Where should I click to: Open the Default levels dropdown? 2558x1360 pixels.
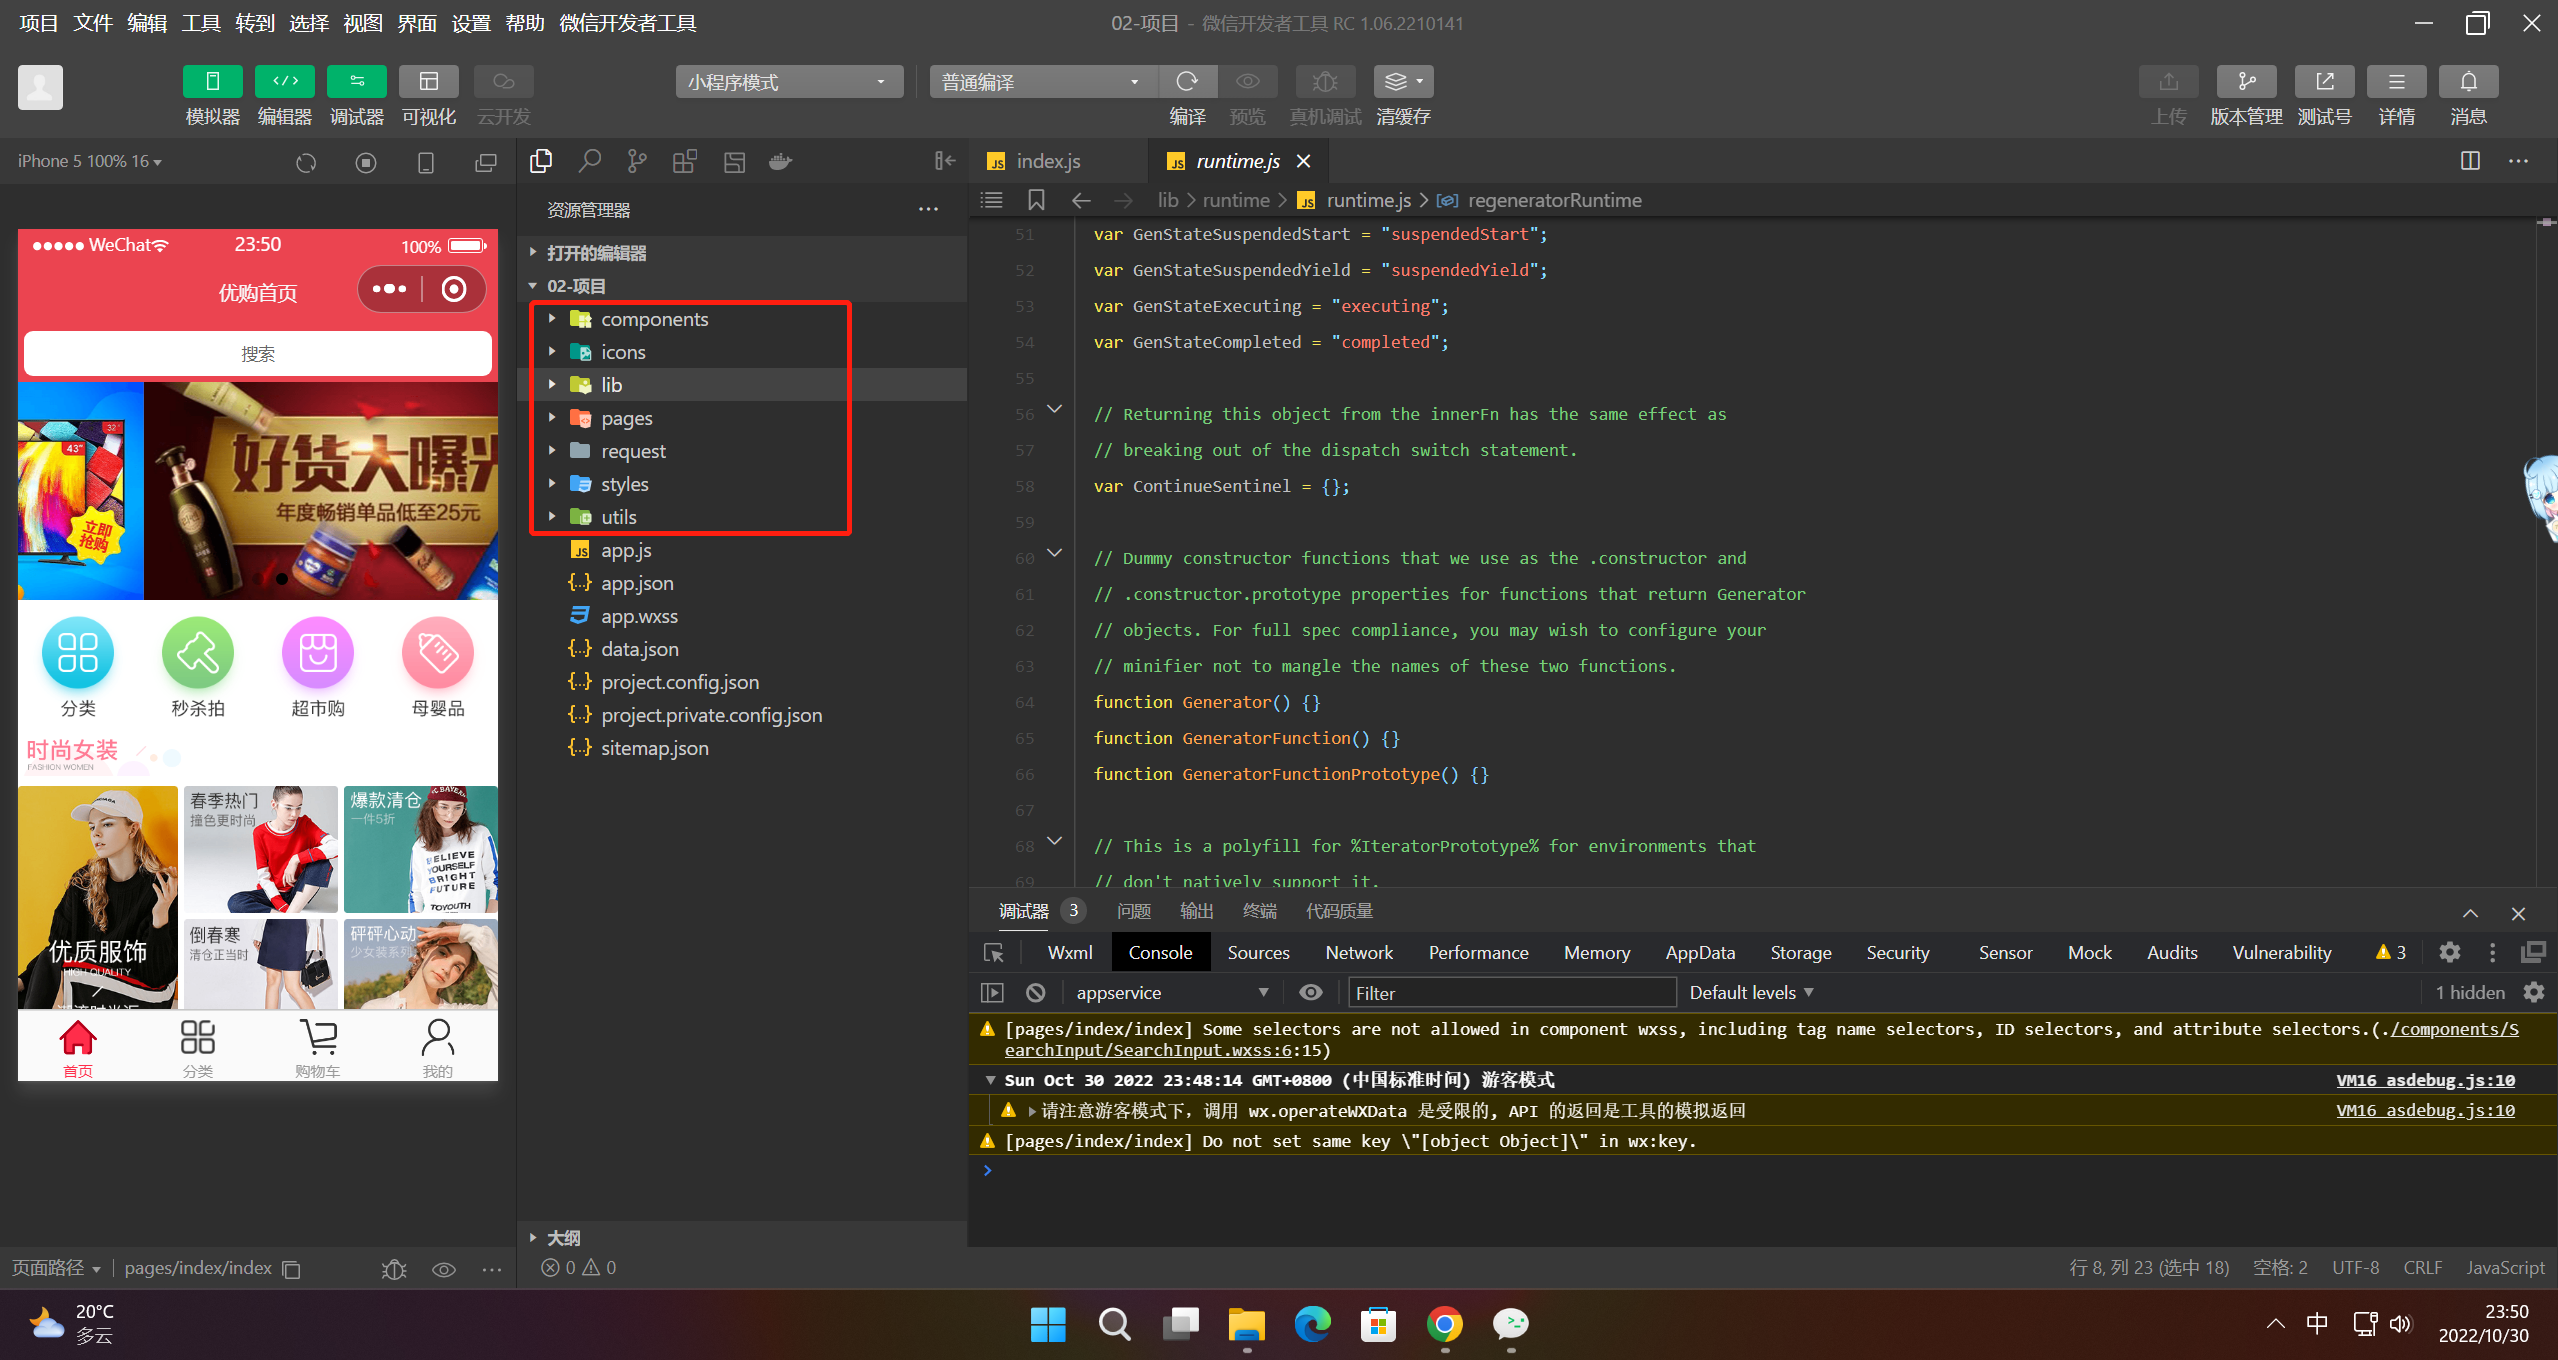click(x=1750, y=992)
